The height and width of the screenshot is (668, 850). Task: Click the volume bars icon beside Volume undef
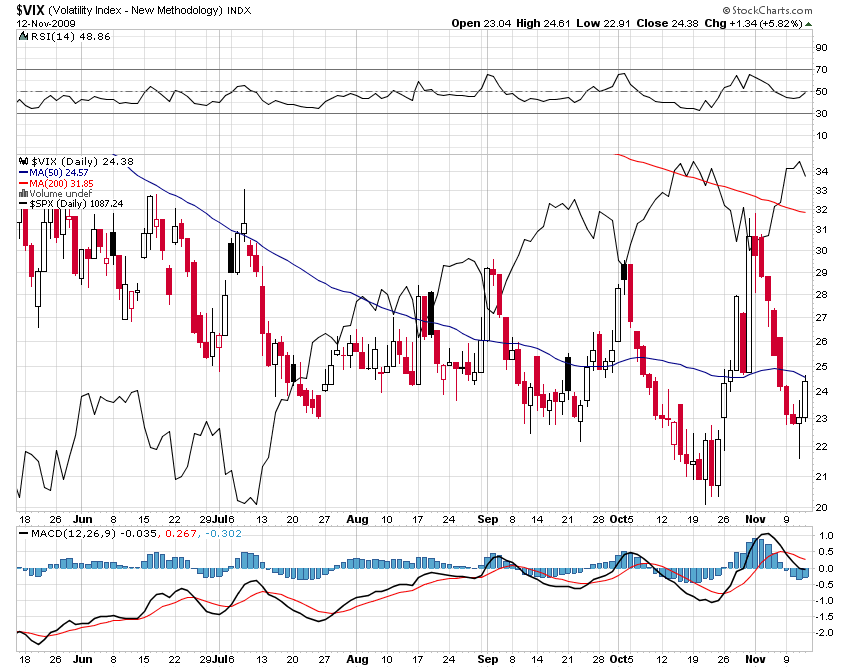[x=23, y=194]
